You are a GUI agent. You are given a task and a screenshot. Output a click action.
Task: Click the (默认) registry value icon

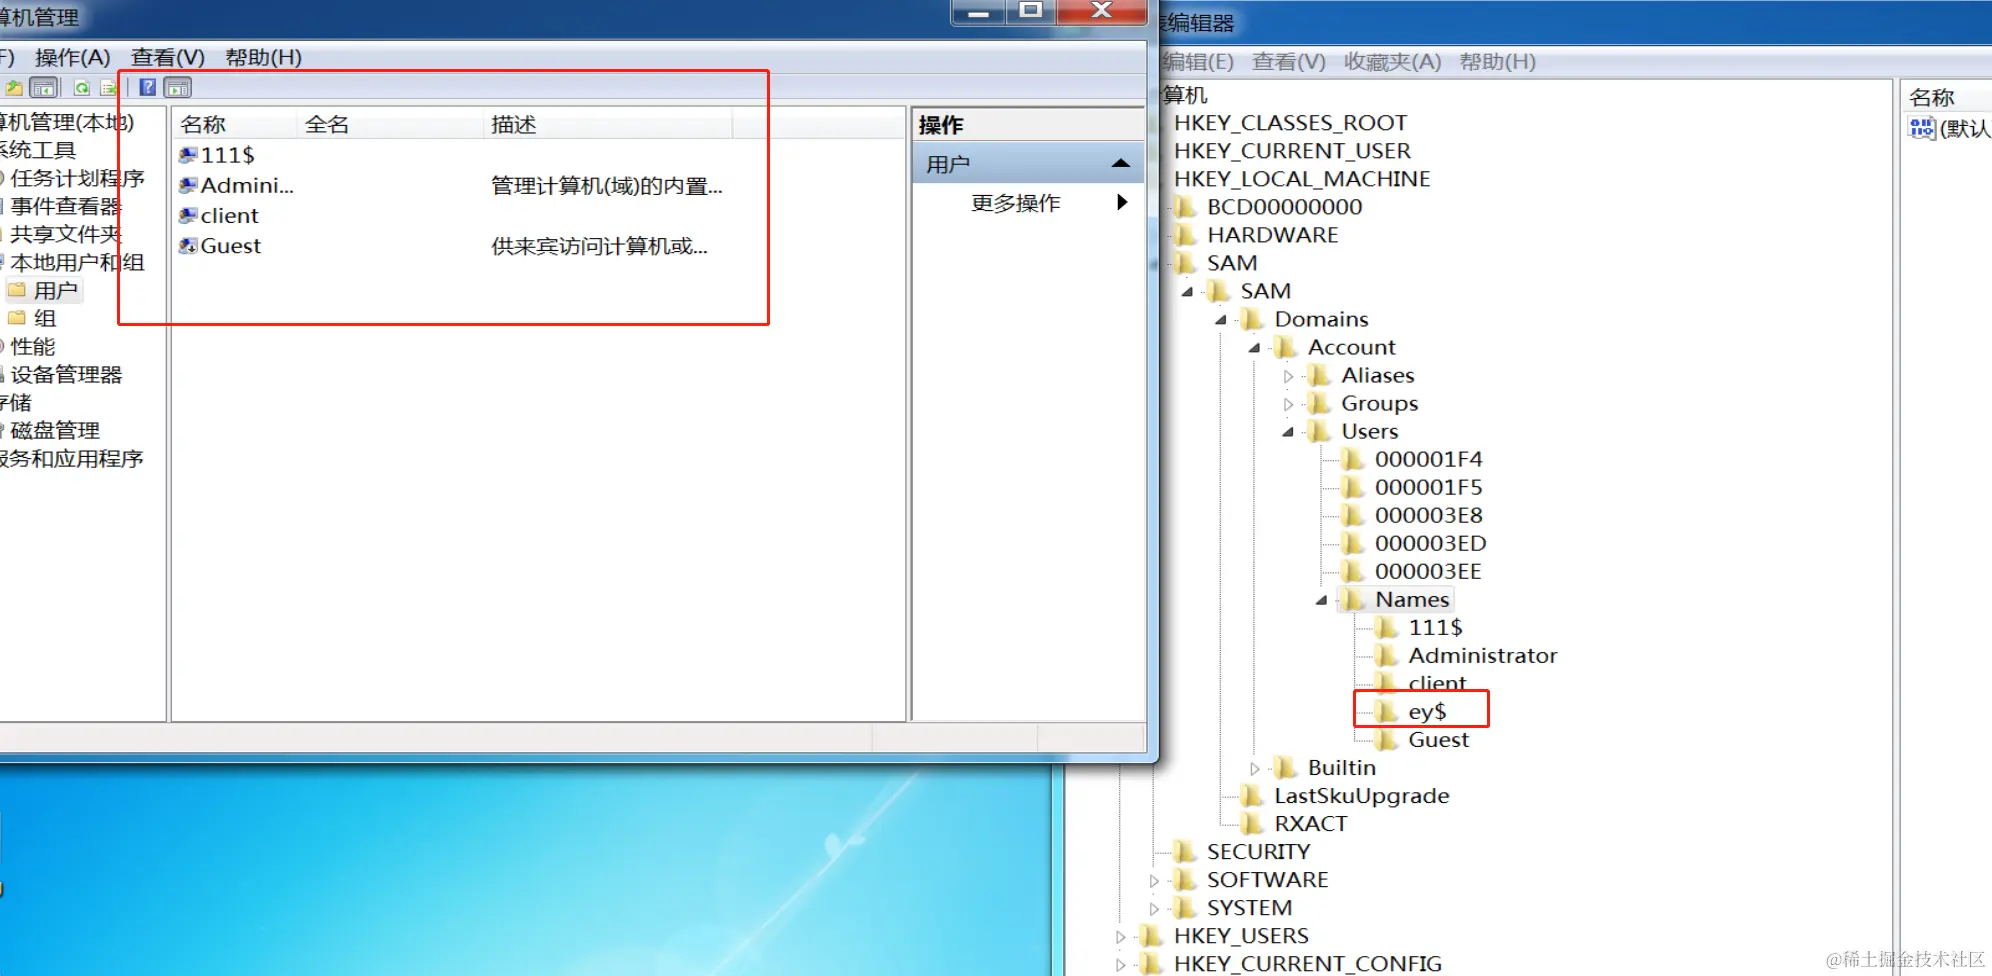(1921, 128)
